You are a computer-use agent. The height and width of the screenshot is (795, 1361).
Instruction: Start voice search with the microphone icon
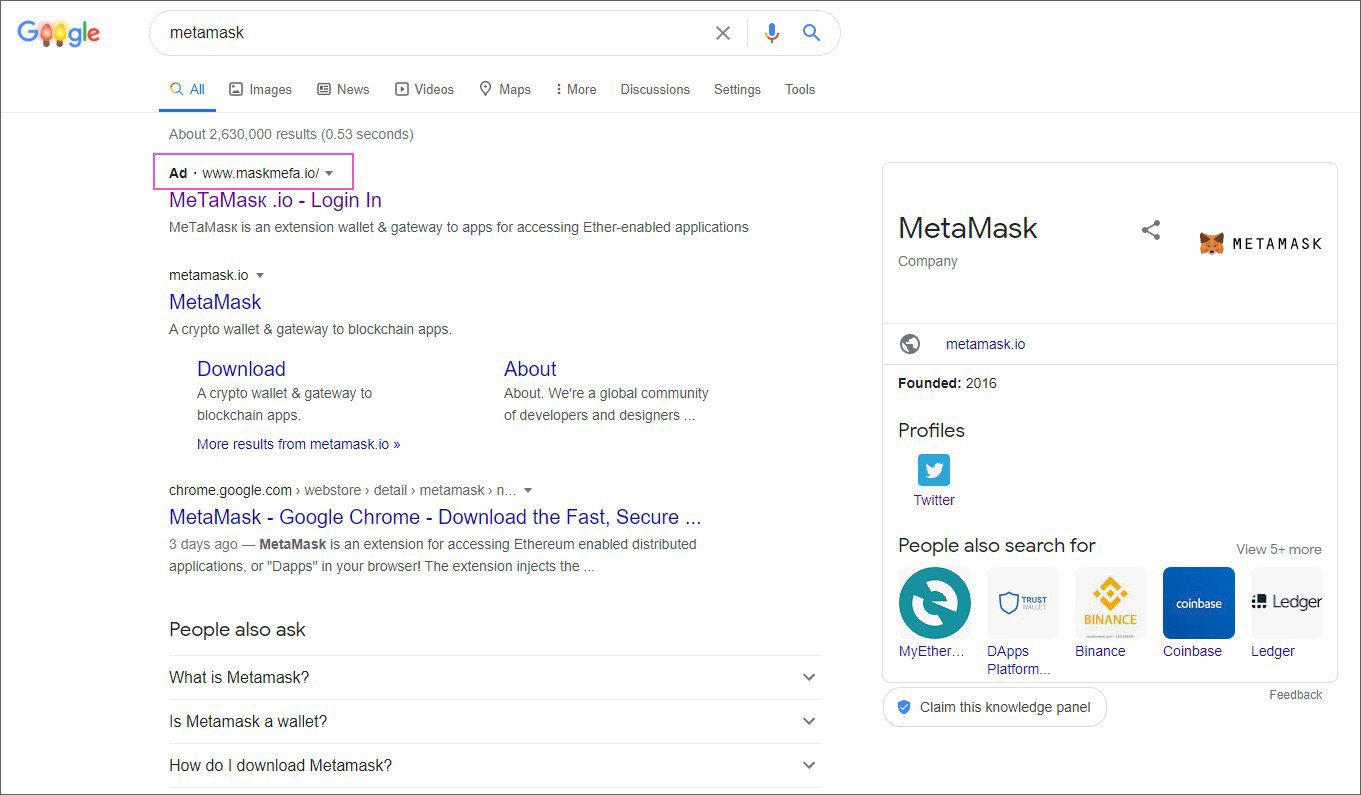click(771, 33)
